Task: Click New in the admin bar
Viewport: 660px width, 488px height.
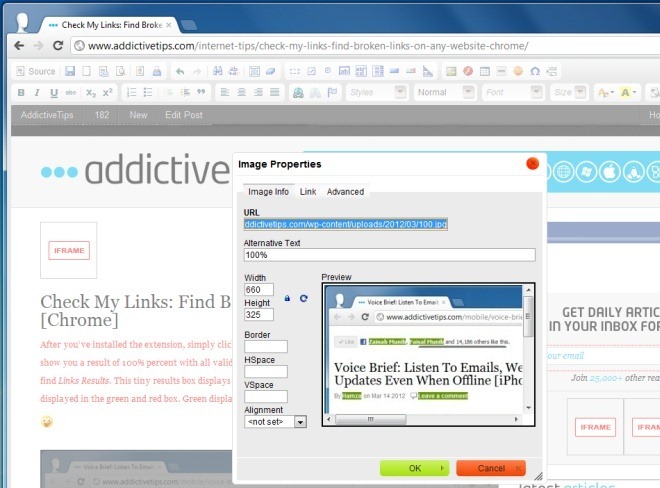Action: click(138, 115)
